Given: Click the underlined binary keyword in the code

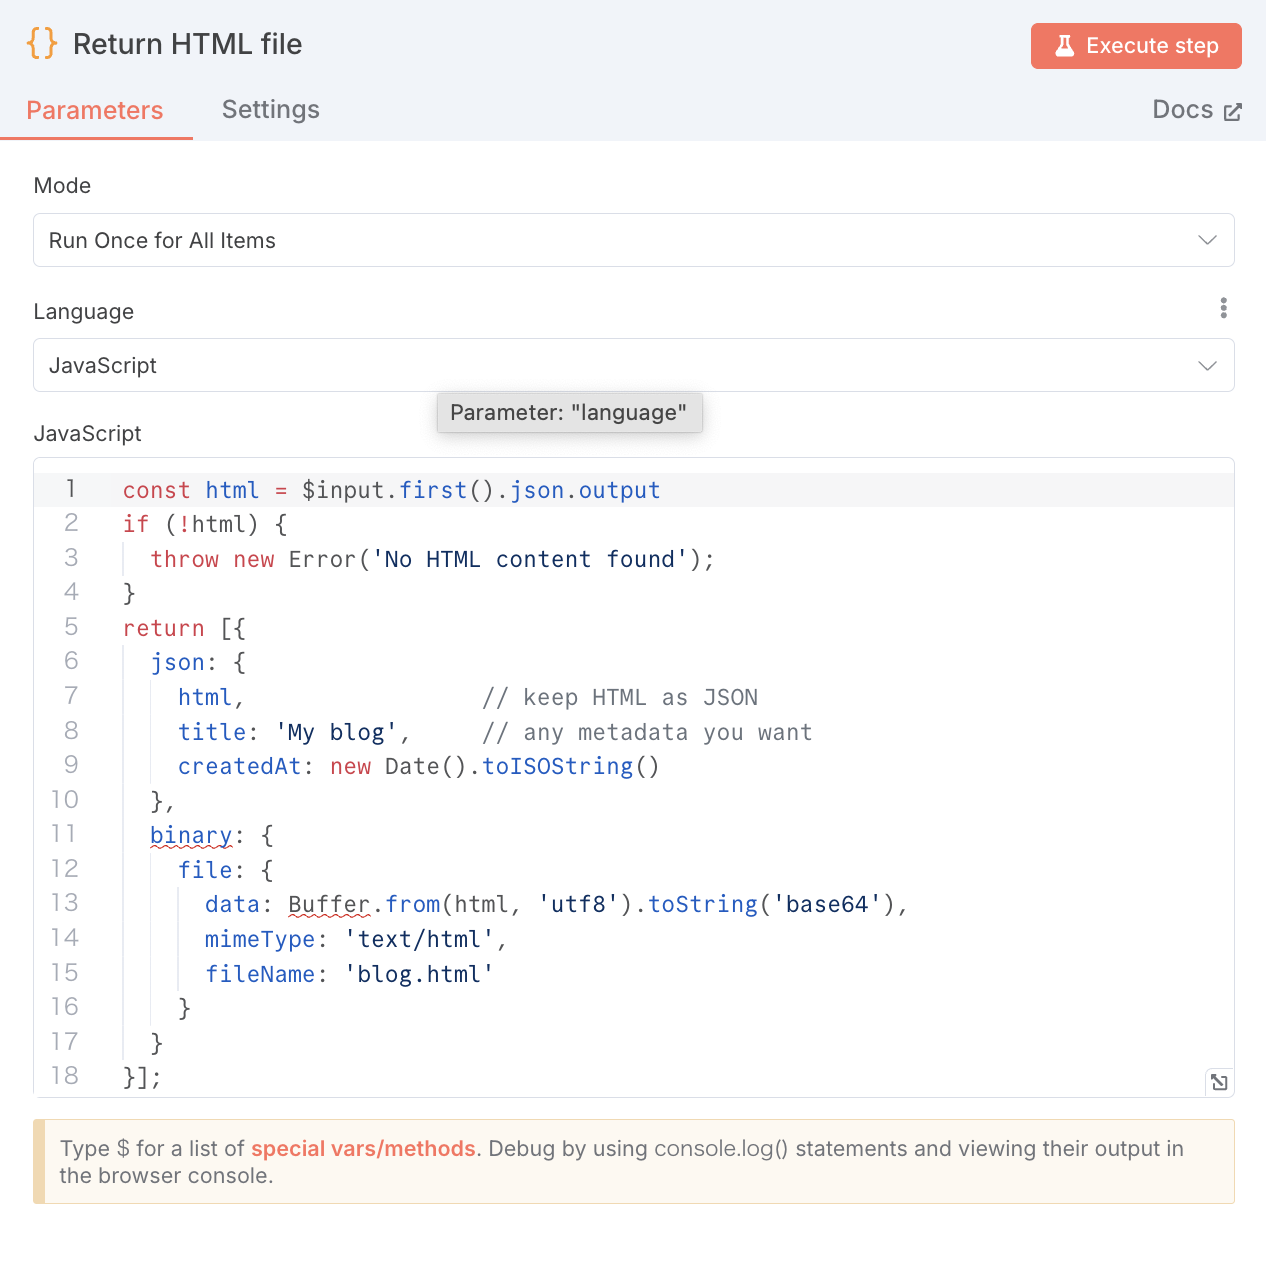Looking at the screenshot, I should click(x=191, y=835).
